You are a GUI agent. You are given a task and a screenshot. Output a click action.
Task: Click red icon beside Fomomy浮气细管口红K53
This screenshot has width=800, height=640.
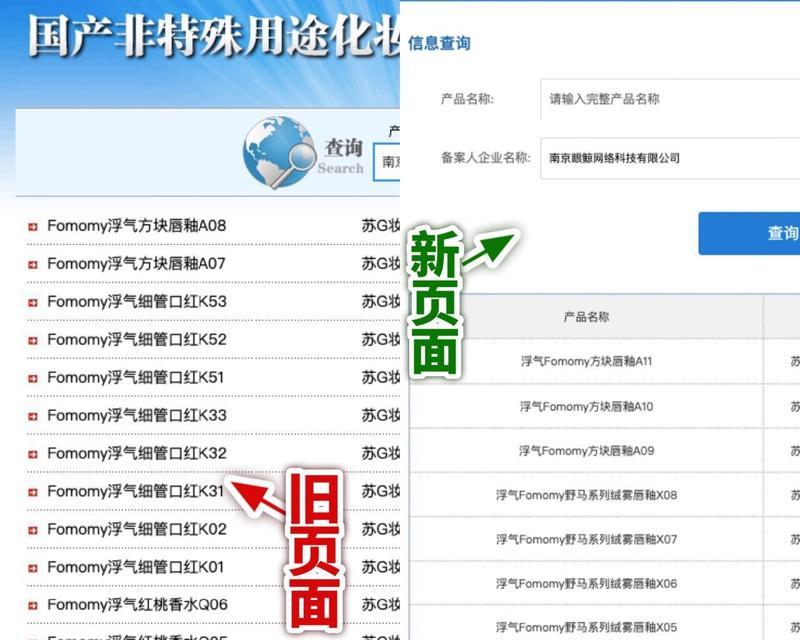[33, 303]
